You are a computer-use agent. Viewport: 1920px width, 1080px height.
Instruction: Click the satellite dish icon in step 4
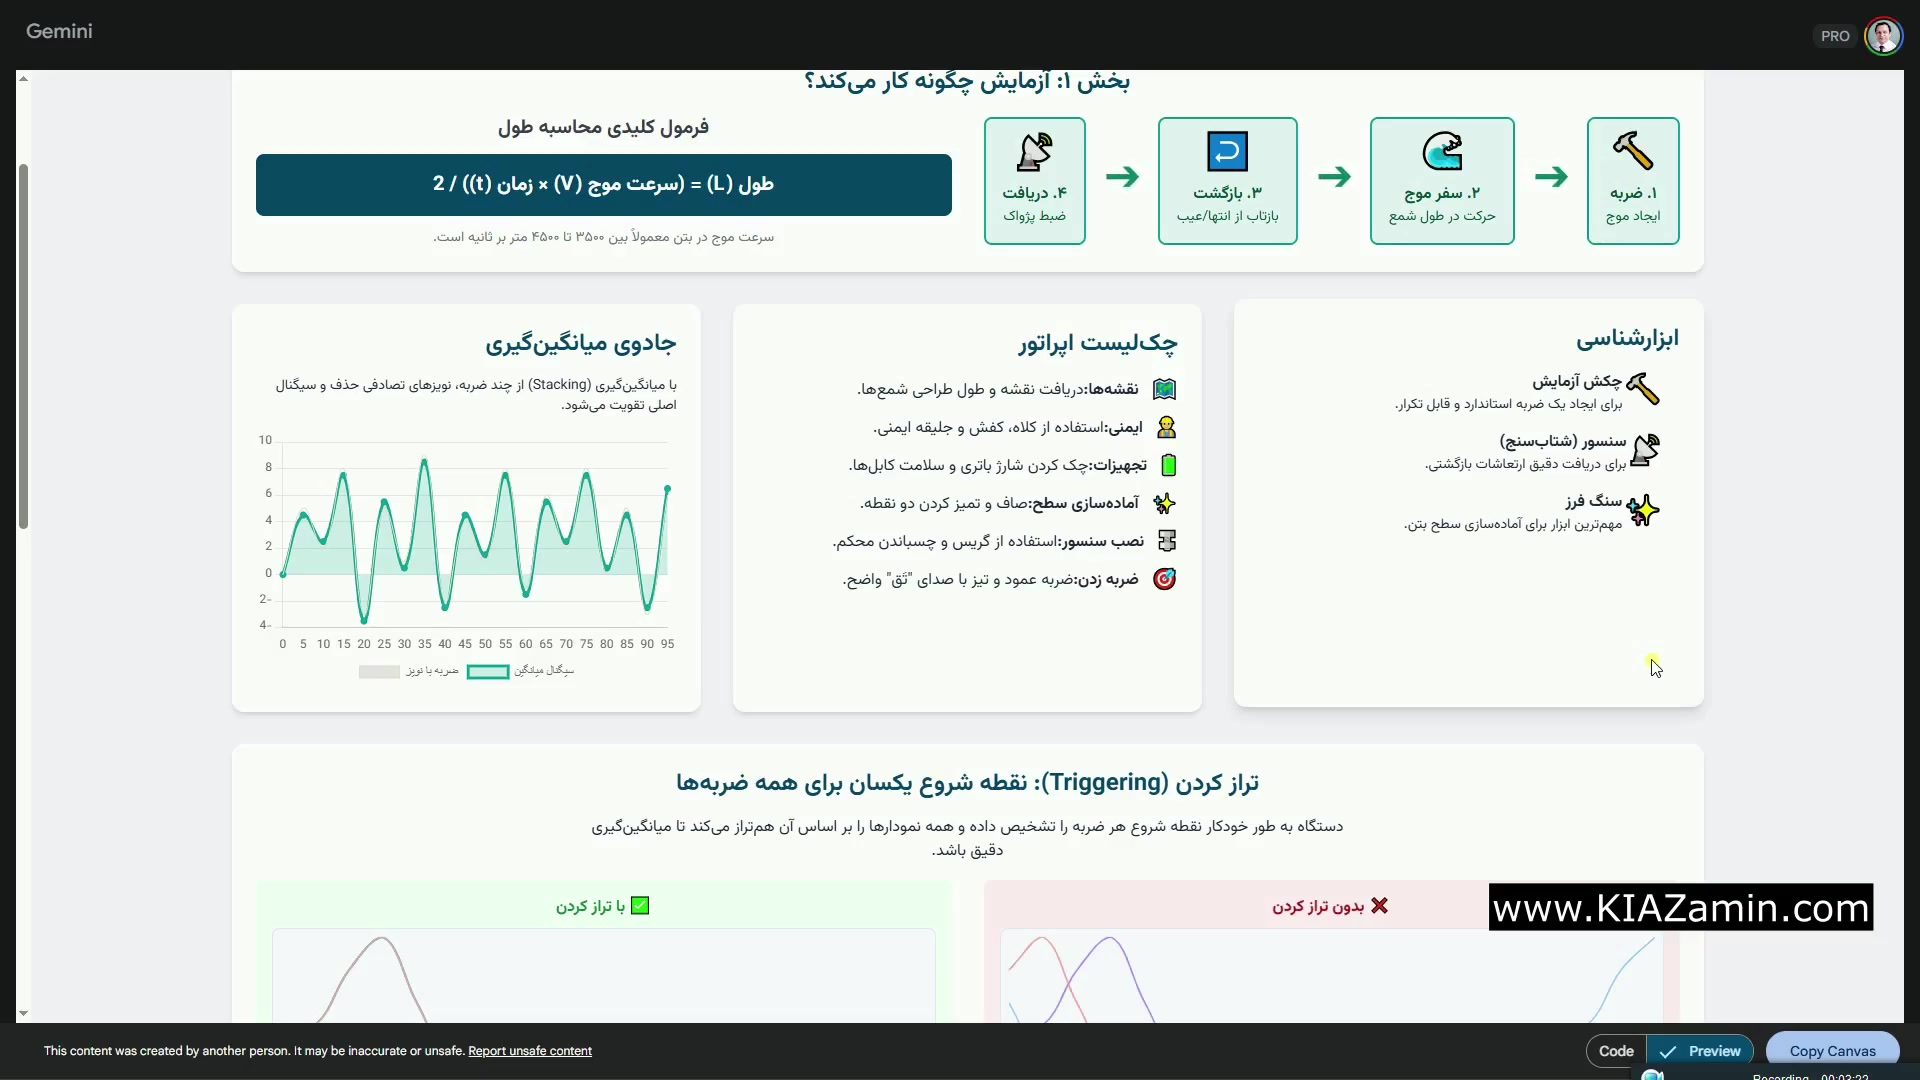1035,152
